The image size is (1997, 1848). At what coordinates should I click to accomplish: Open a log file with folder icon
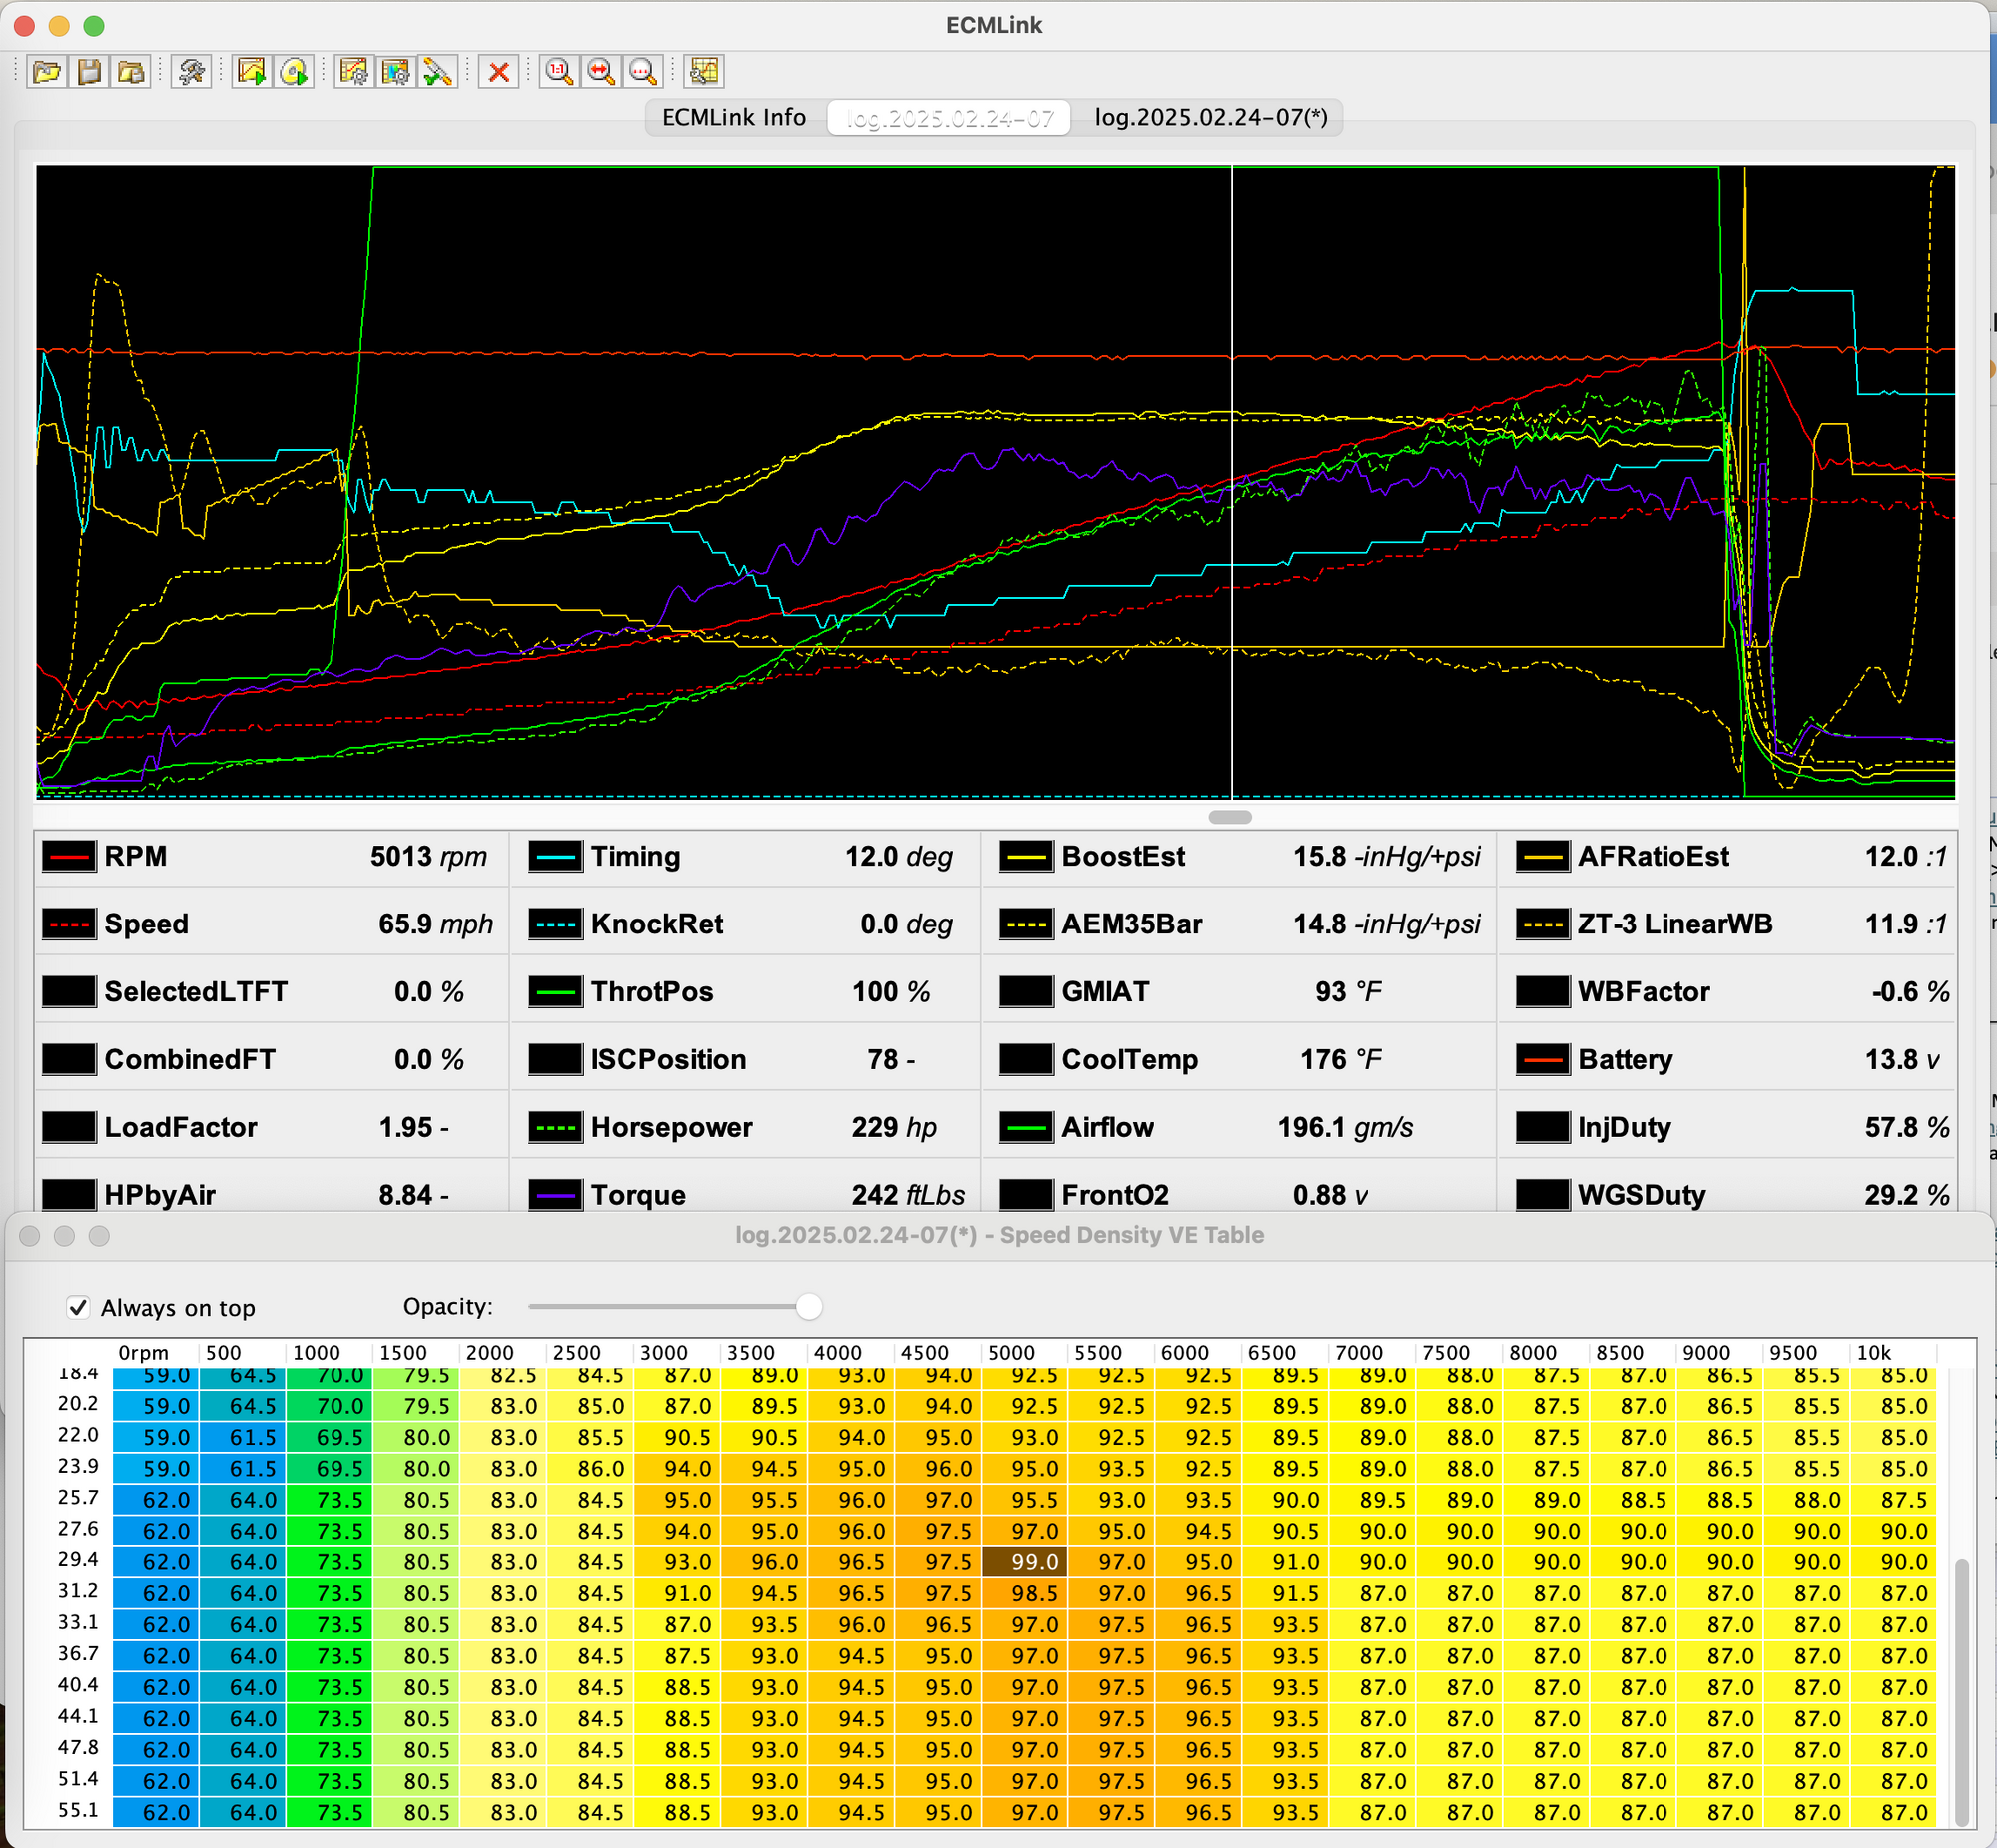point(47,71)
